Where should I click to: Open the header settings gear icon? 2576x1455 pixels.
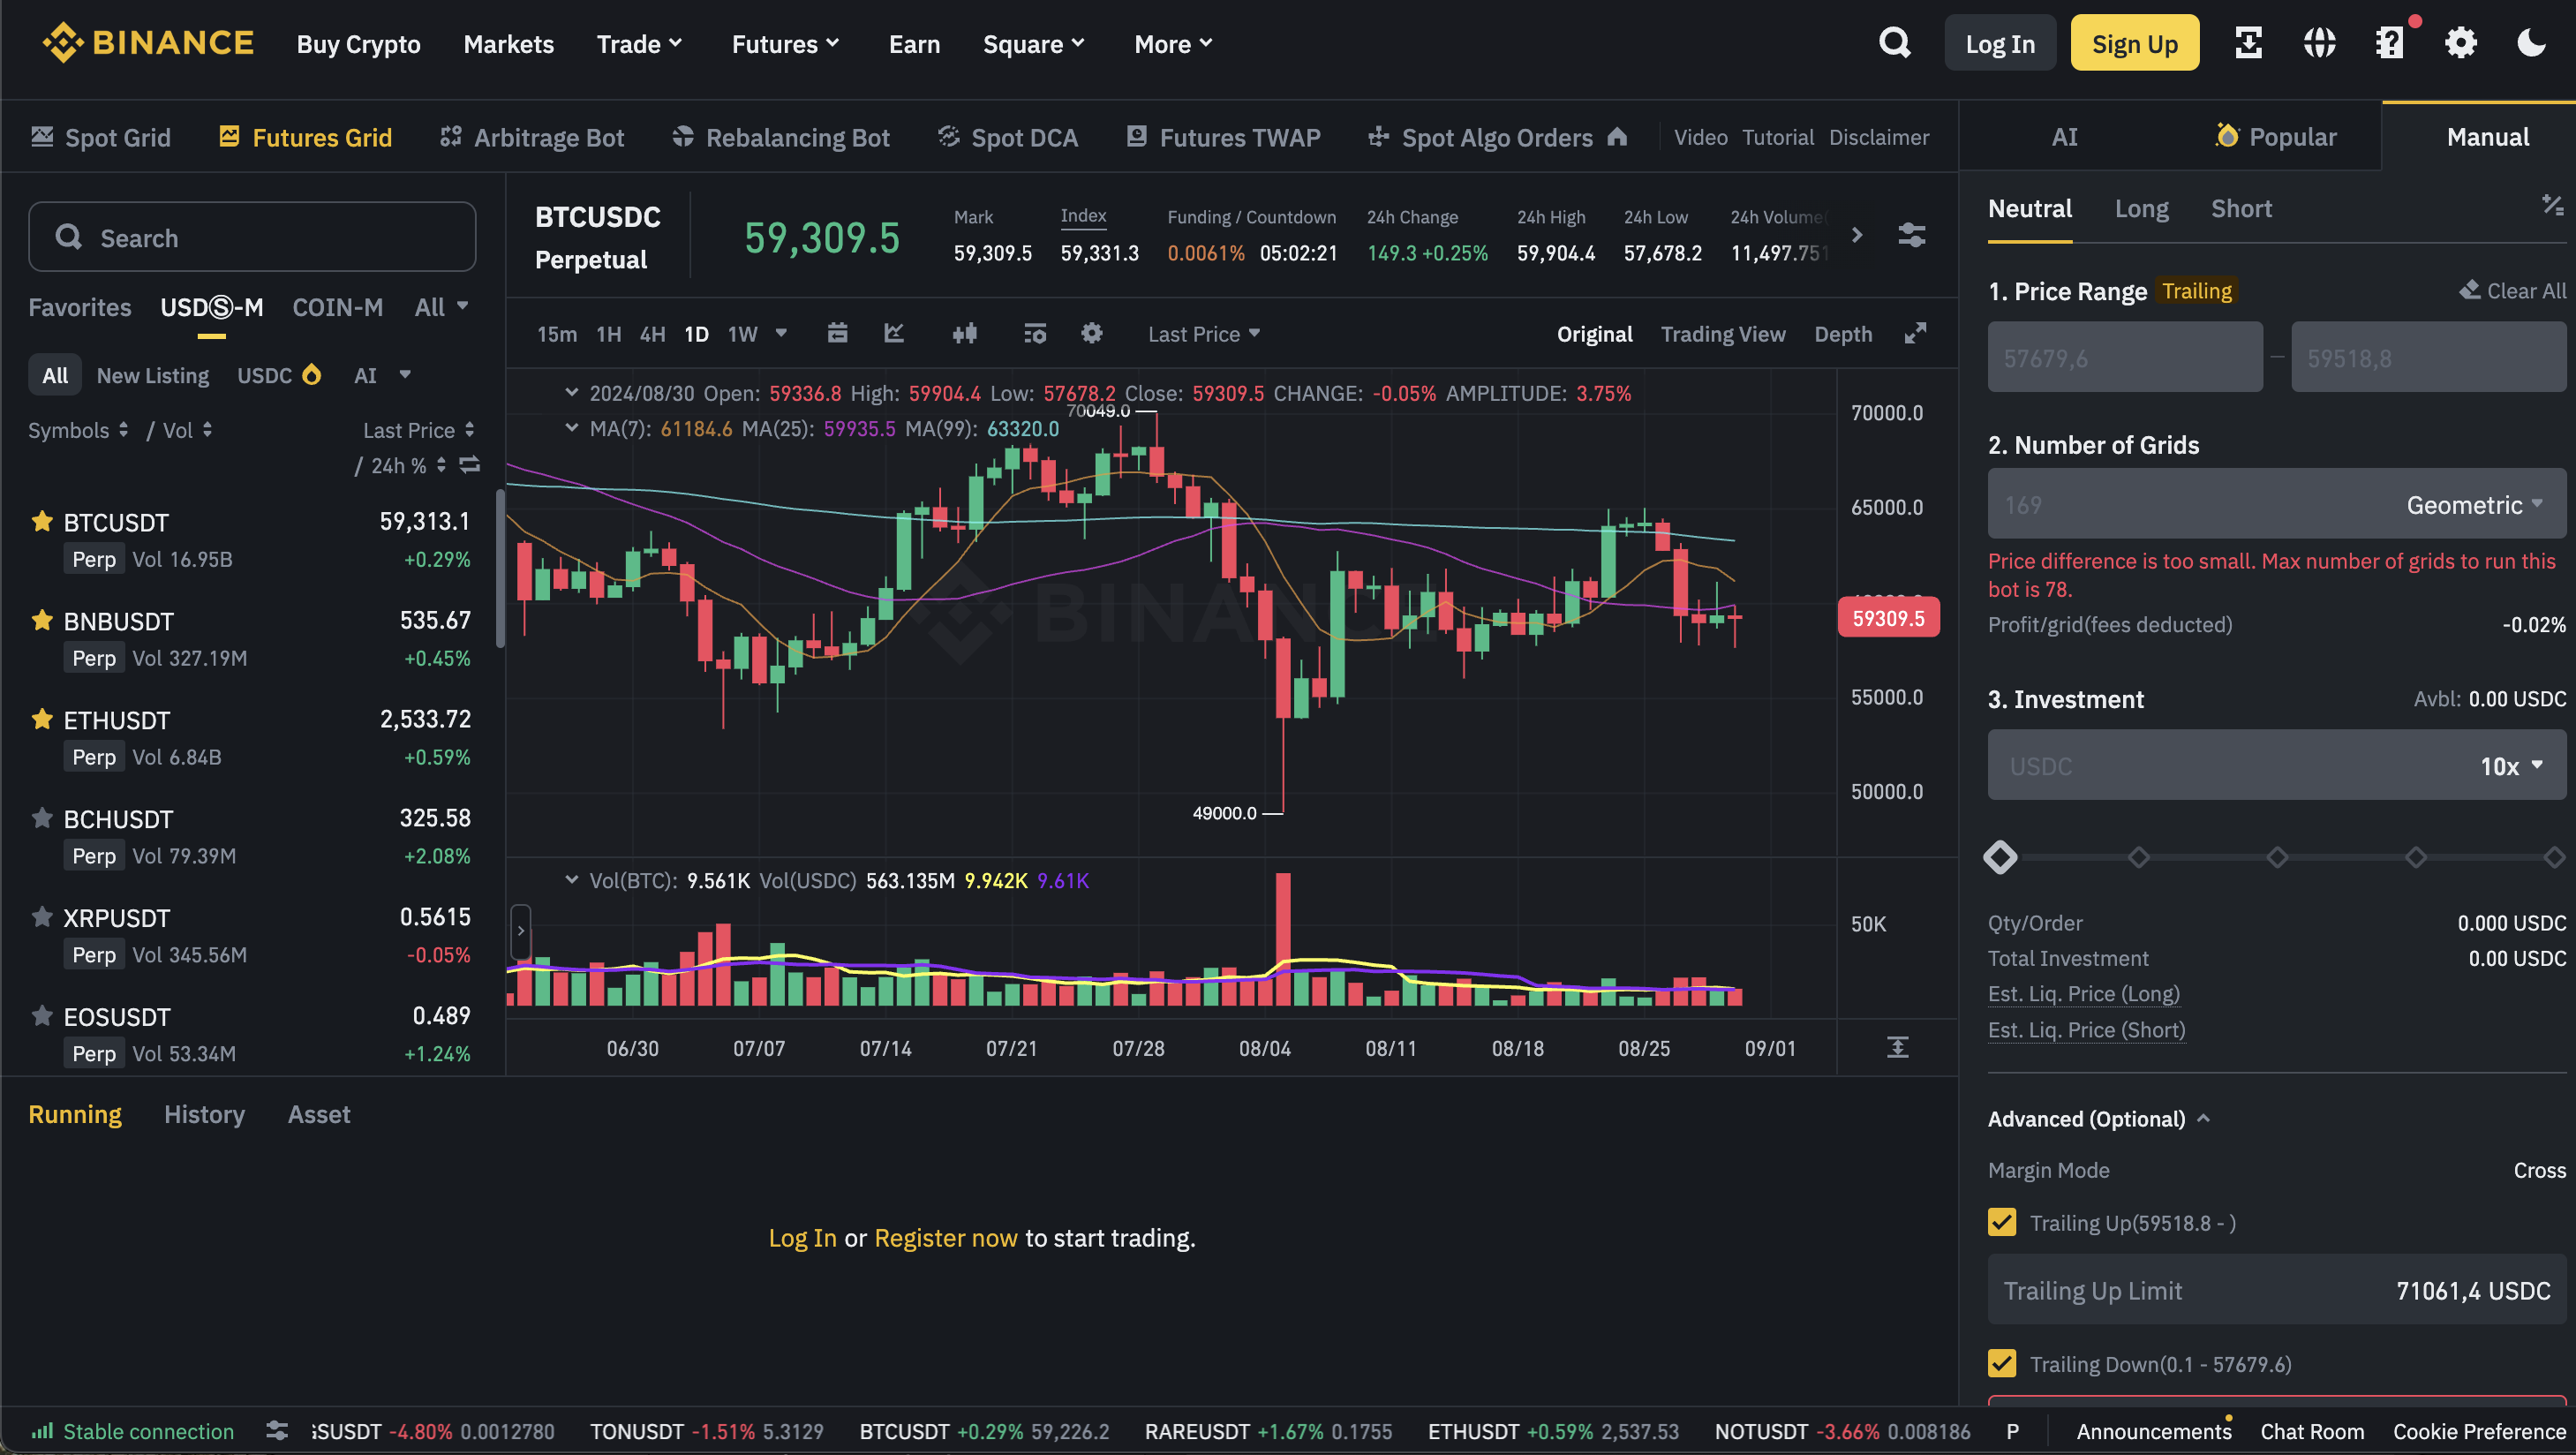[x=2461, y=43]
